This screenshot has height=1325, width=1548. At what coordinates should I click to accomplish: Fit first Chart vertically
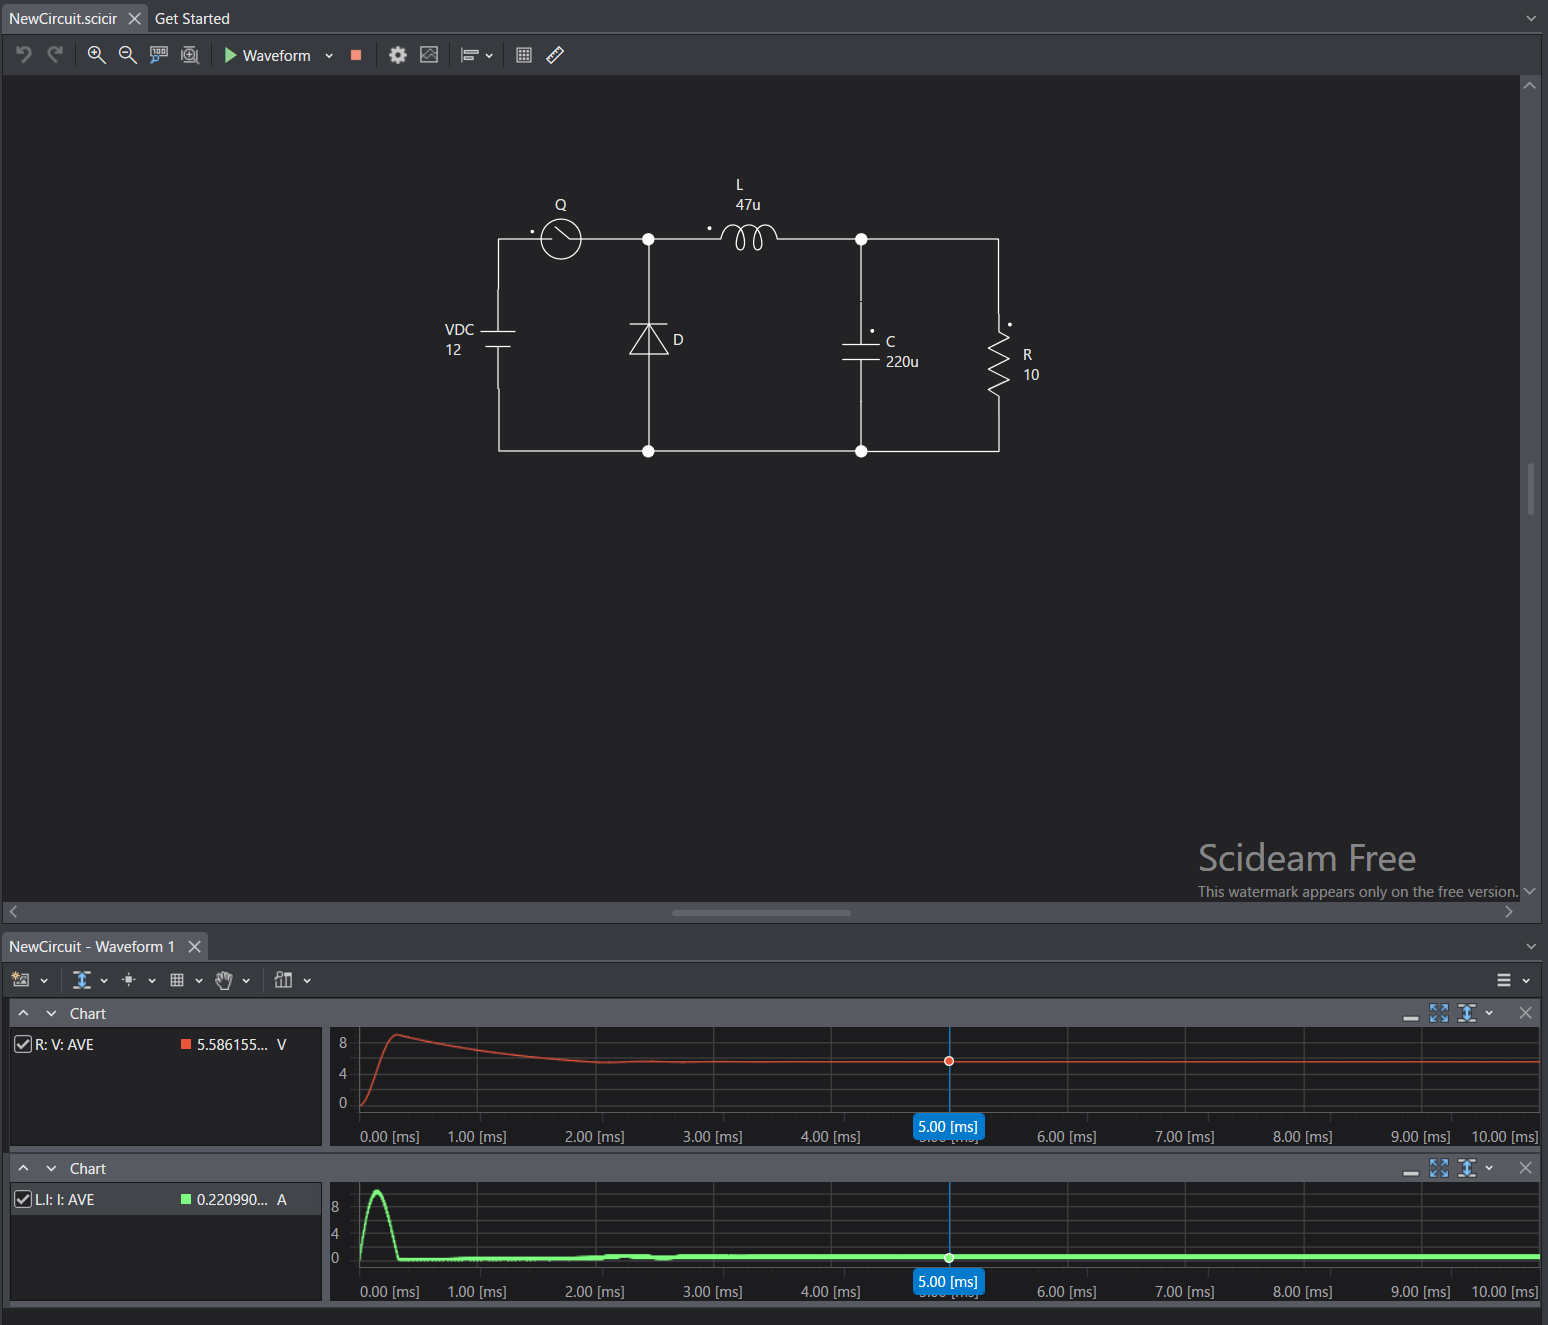coord(1467,1013)
